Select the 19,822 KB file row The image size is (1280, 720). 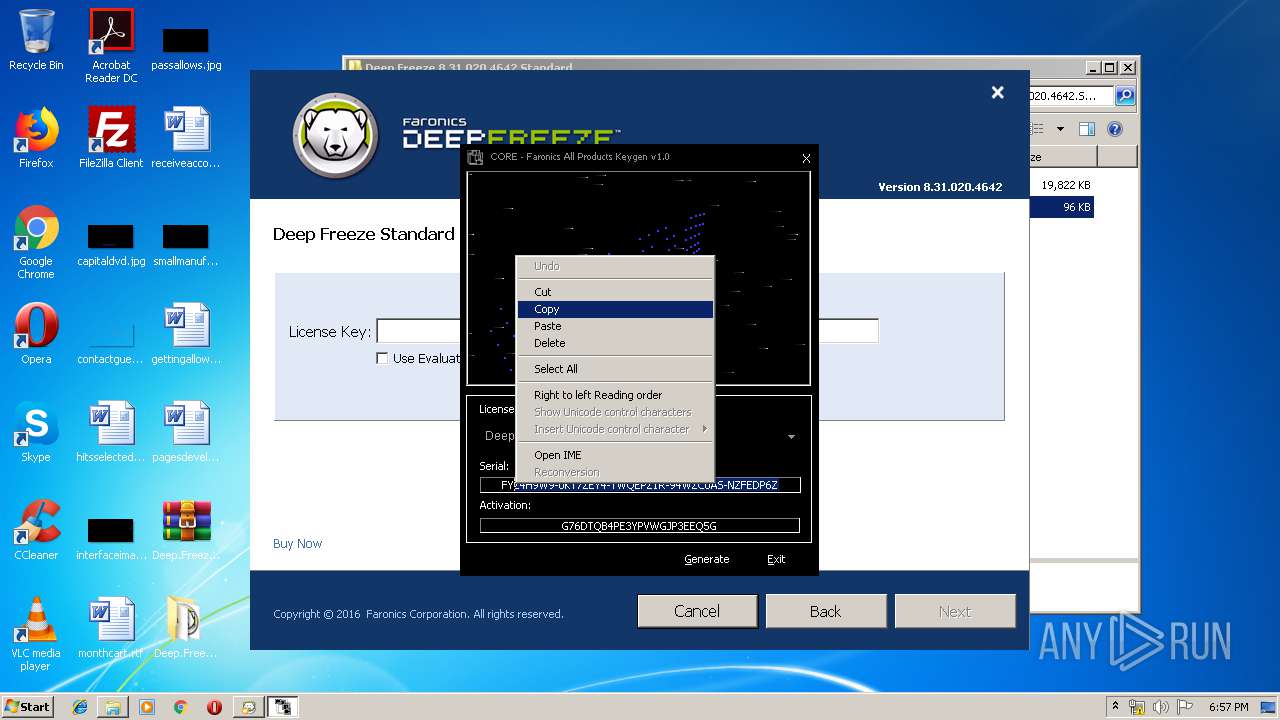click(1062, 185)
